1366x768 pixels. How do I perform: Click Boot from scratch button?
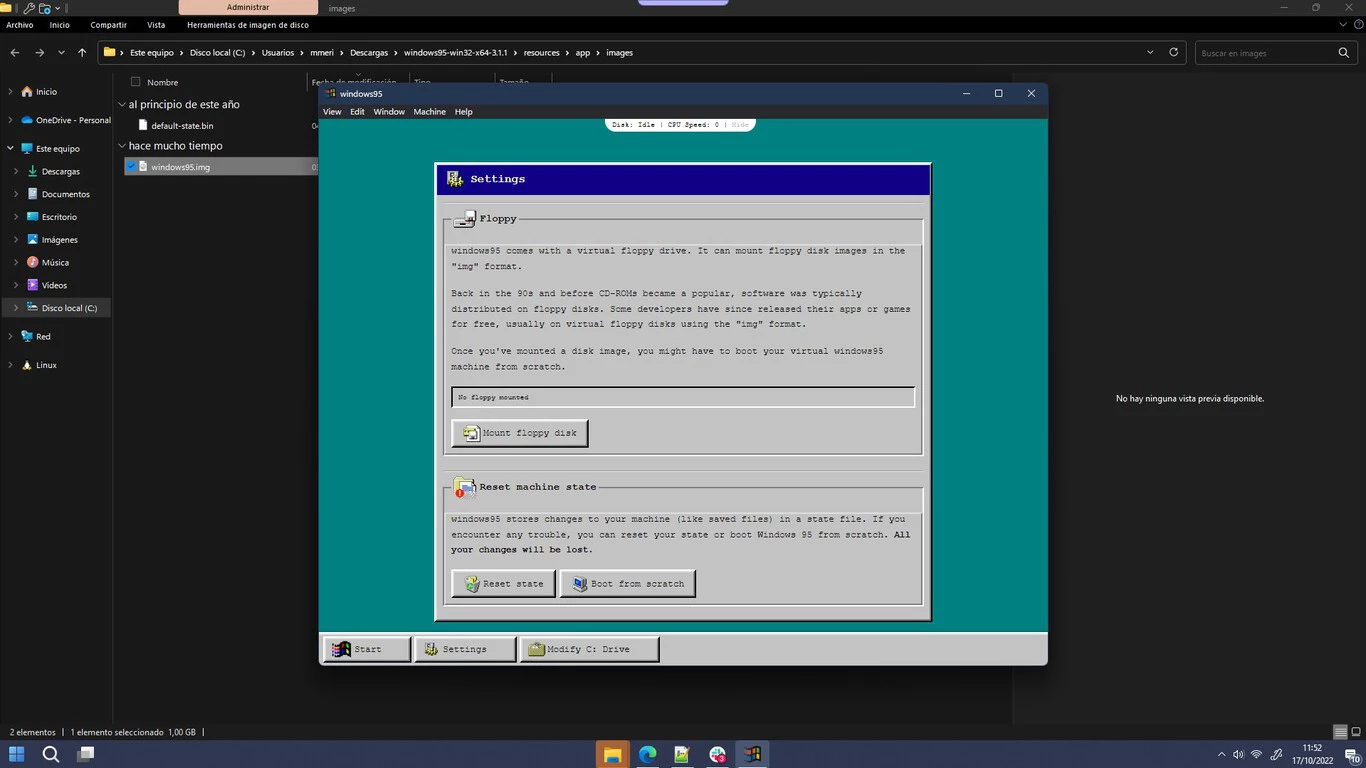pos(627,584)
